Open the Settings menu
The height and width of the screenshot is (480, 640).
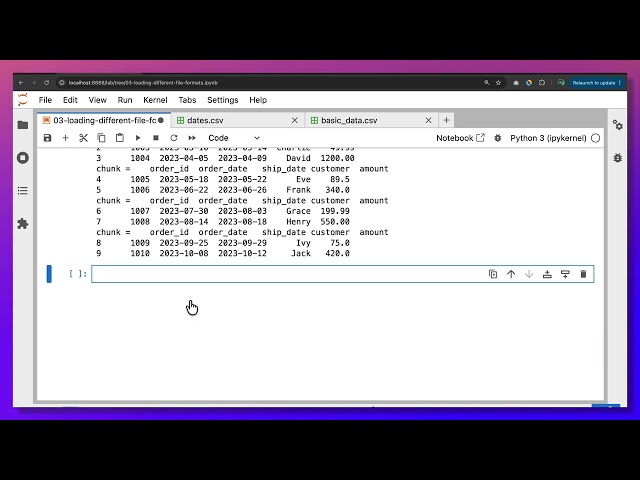[223, 100]
